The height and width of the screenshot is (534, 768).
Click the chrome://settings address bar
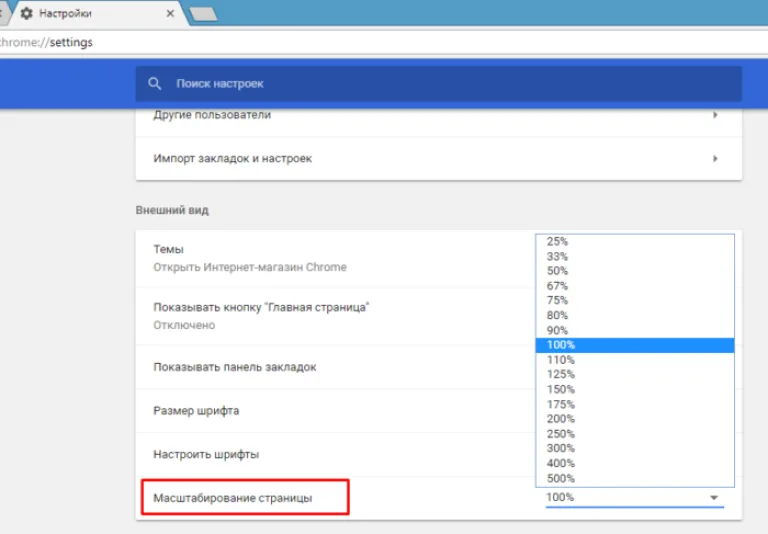click(x=384, y=42)
